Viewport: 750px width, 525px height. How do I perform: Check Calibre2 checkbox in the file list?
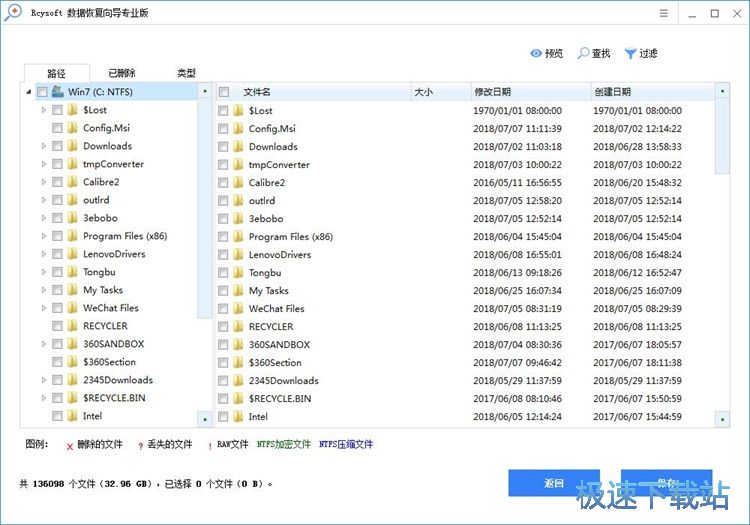pos(223,183)
